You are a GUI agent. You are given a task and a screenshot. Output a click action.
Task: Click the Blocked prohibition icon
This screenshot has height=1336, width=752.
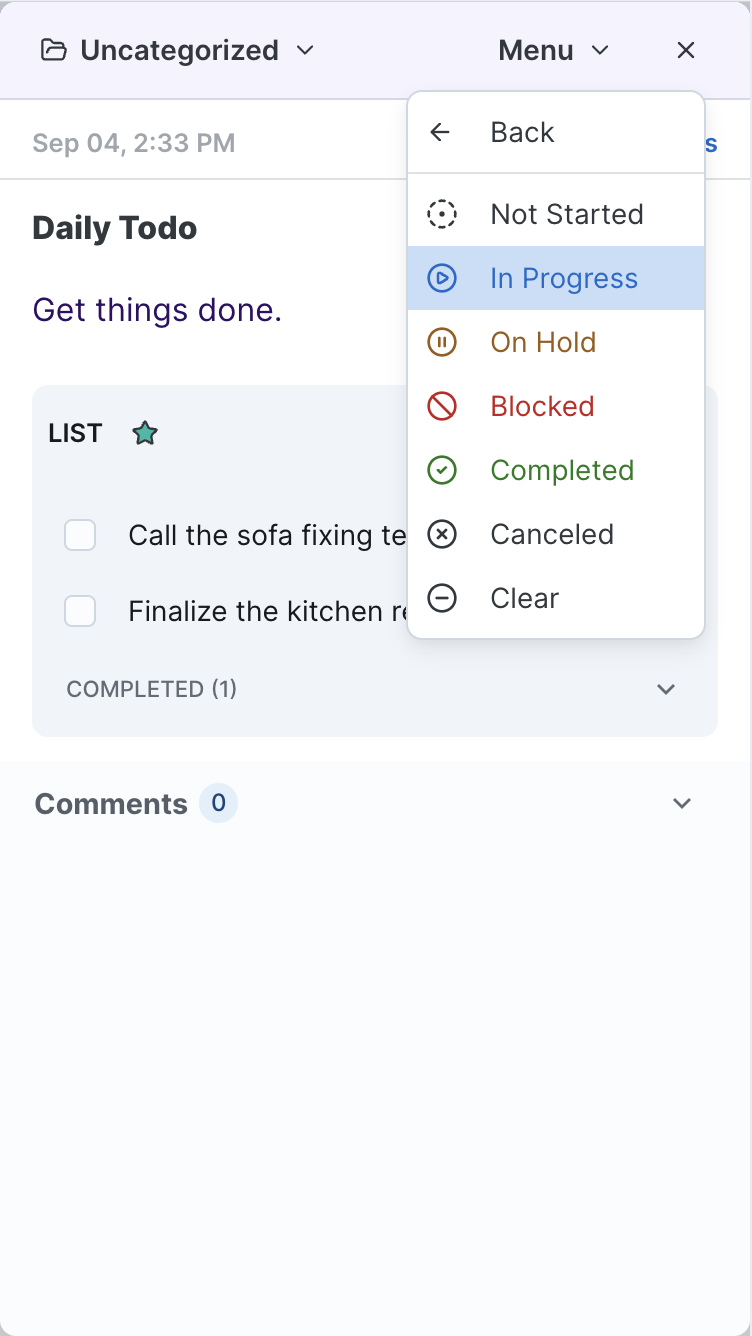point(442,406)
